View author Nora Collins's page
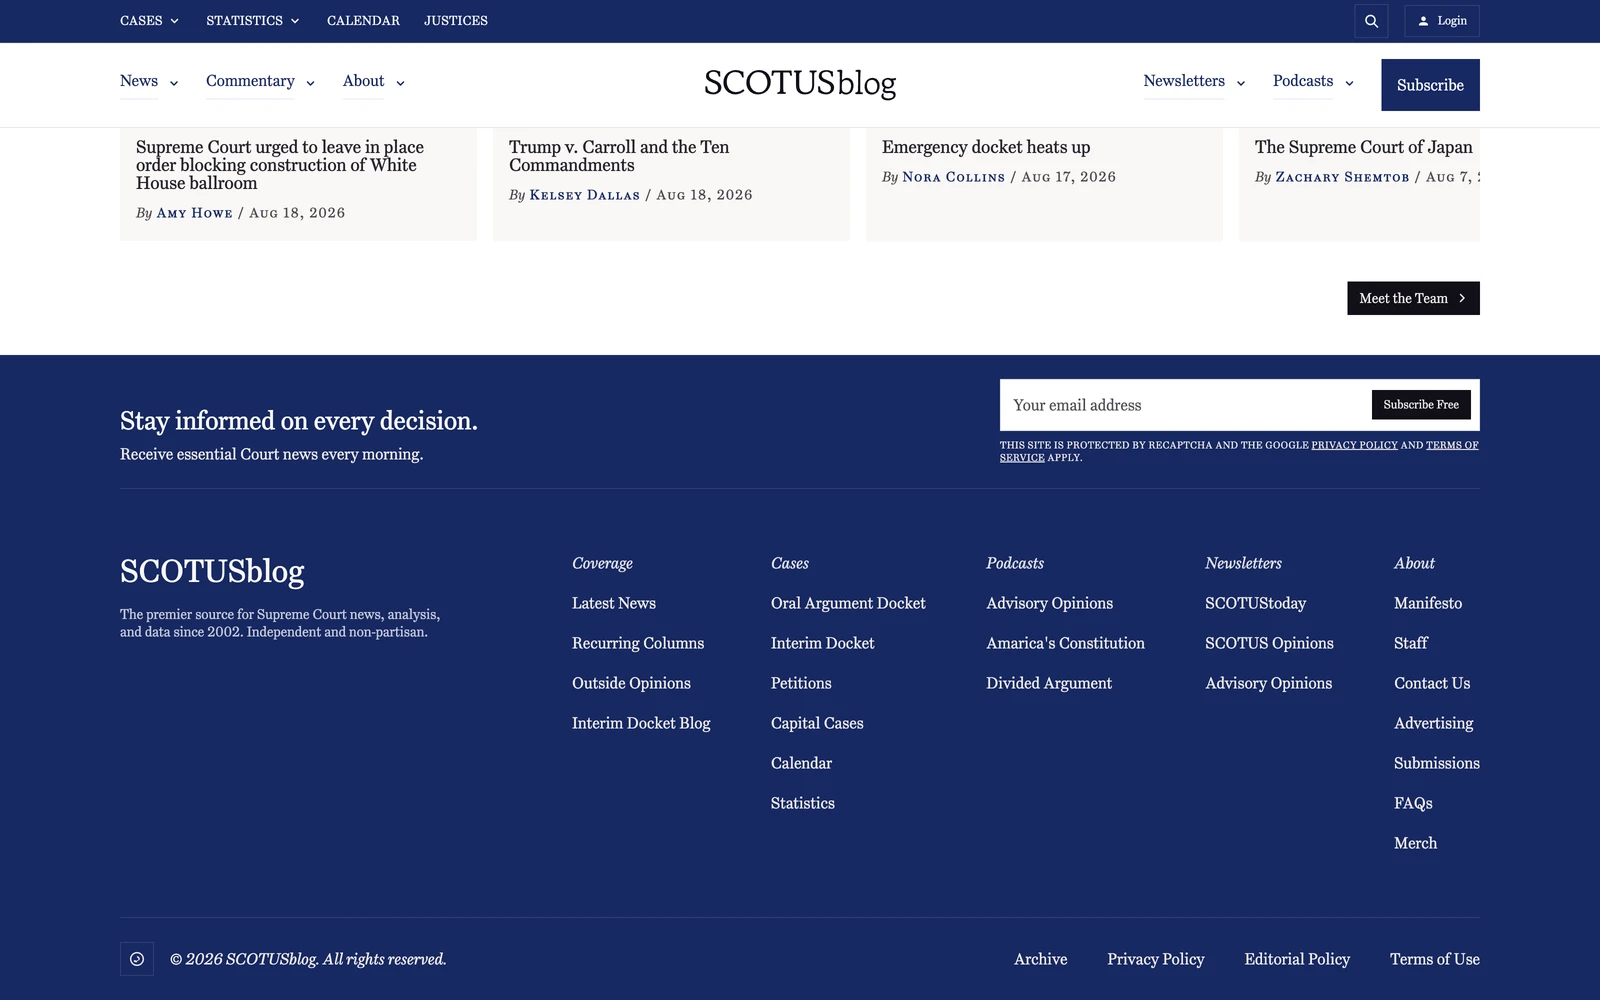Screen dimensions: 1600x1000 (954, 177)
